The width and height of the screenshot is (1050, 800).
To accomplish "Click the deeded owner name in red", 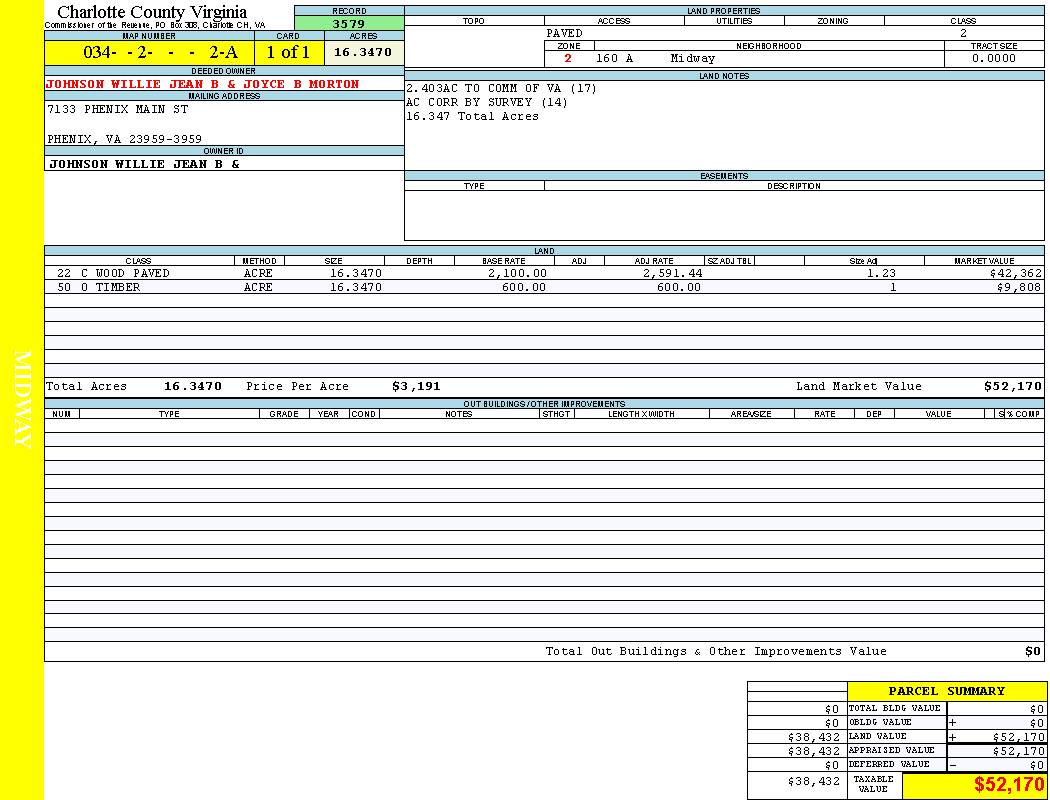I will pos(202,84).
